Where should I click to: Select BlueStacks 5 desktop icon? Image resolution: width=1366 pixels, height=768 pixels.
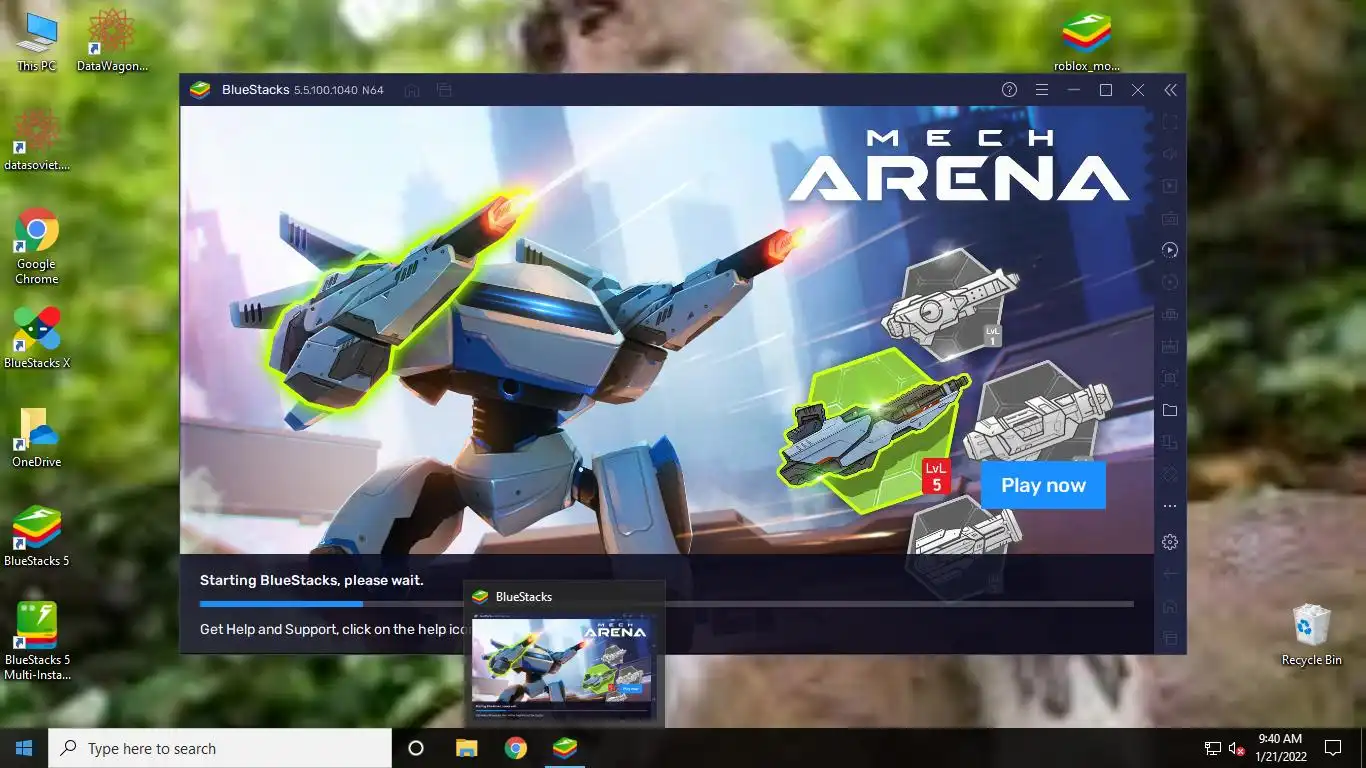(x=37, y=536)
